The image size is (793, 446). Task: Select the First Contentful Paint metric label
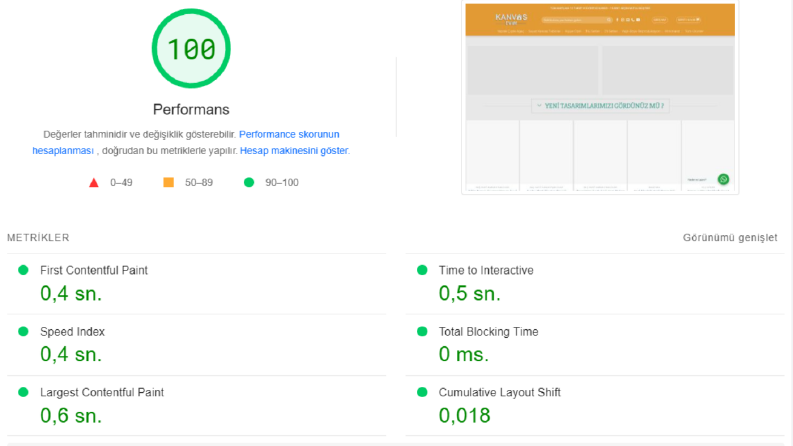94,271
